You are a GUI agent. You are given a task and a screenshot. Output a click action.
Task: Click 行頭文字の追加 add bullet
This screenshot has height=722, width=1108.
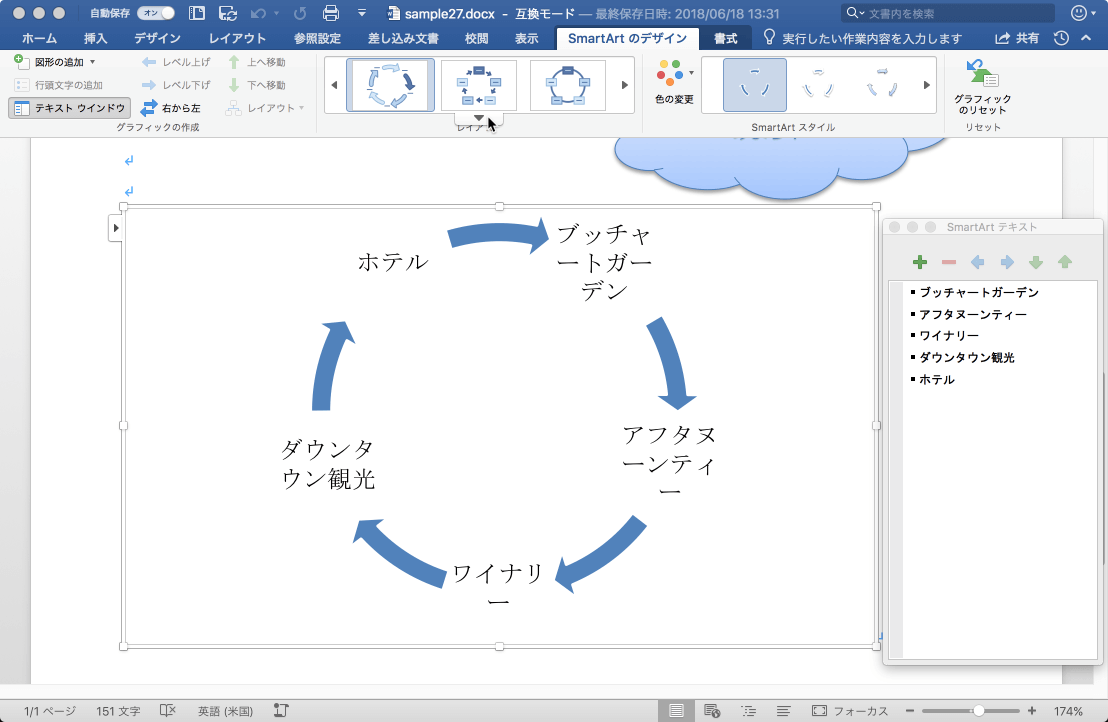[59, 85]
